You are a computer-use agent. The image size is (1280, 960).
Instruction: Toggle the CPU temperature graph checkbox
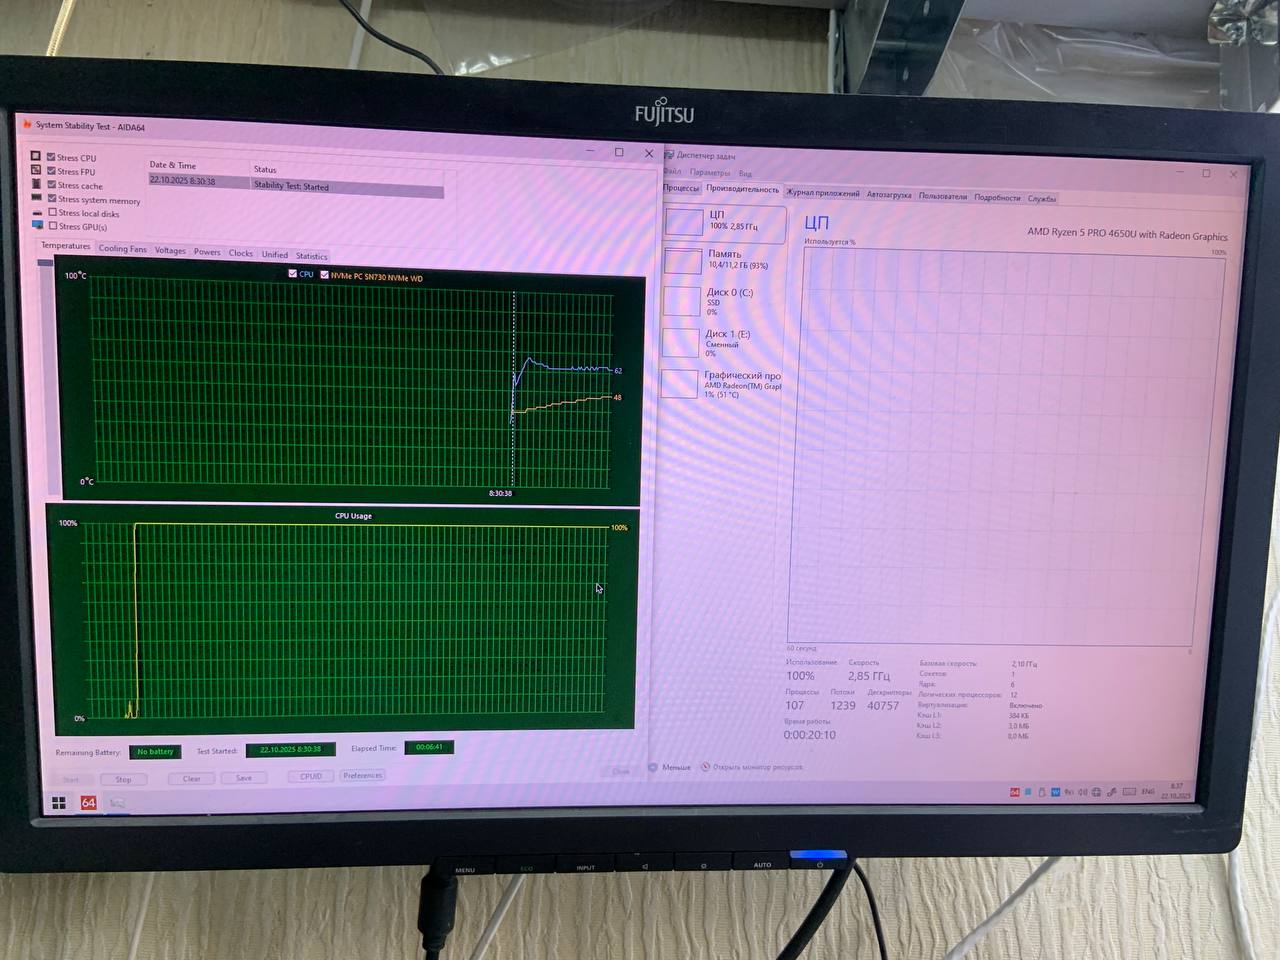293,274
